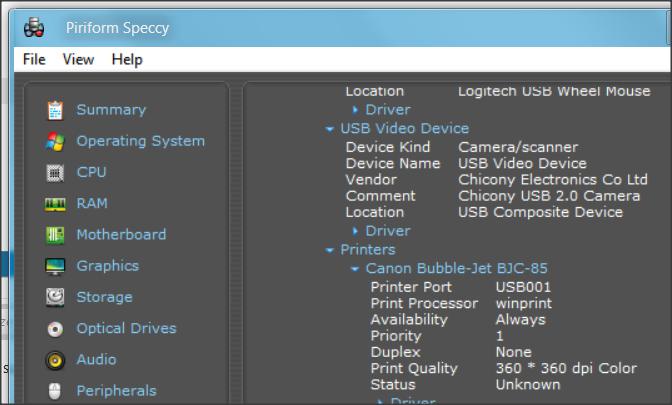672x405 pixels.
Task: Click the Printers heading
Action: click(x=368, y=250)
